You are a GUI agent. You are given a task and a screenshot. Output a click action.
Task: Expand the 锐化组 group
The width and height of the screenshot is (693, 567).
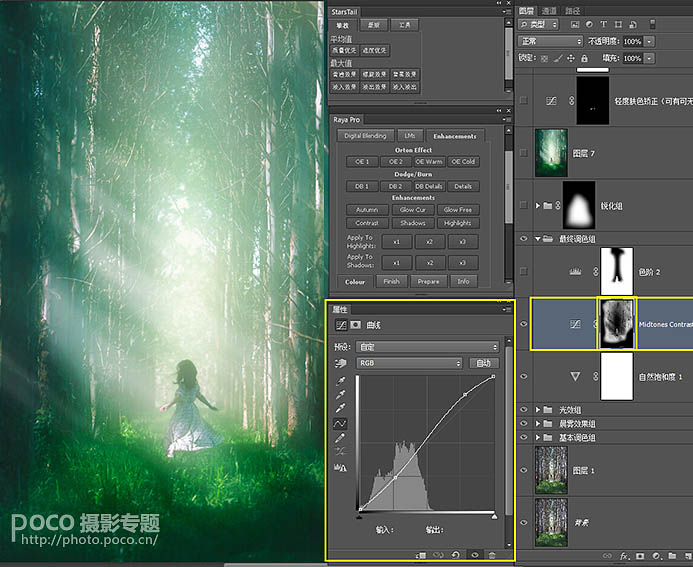[x=538, y=205]
